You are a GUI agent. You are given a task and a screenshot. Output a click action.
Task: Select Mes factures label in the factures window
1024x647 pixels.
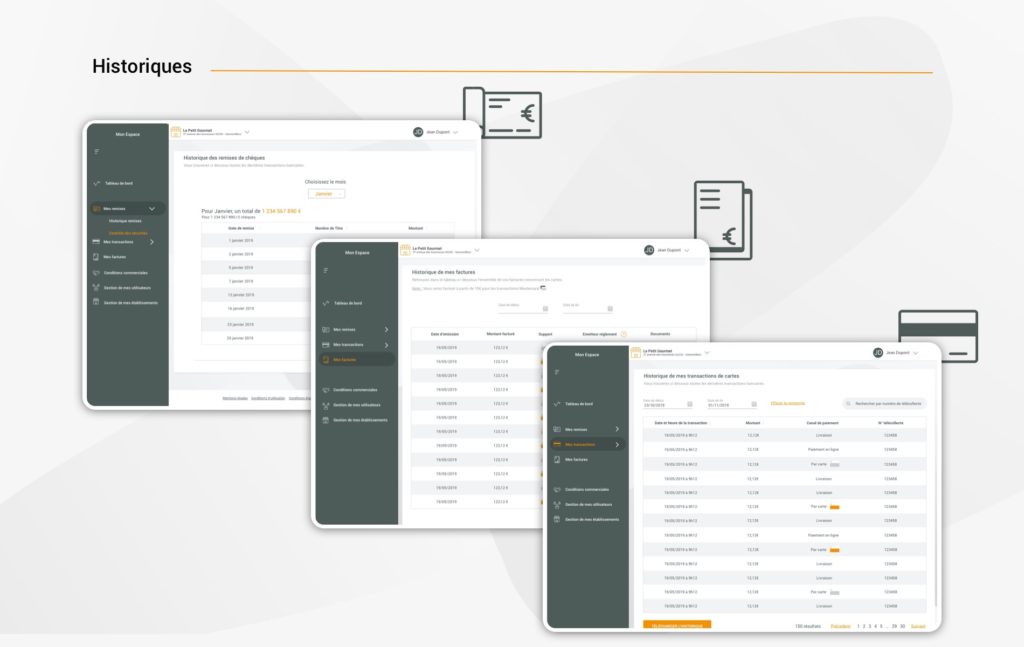click(x=345, y=360)
